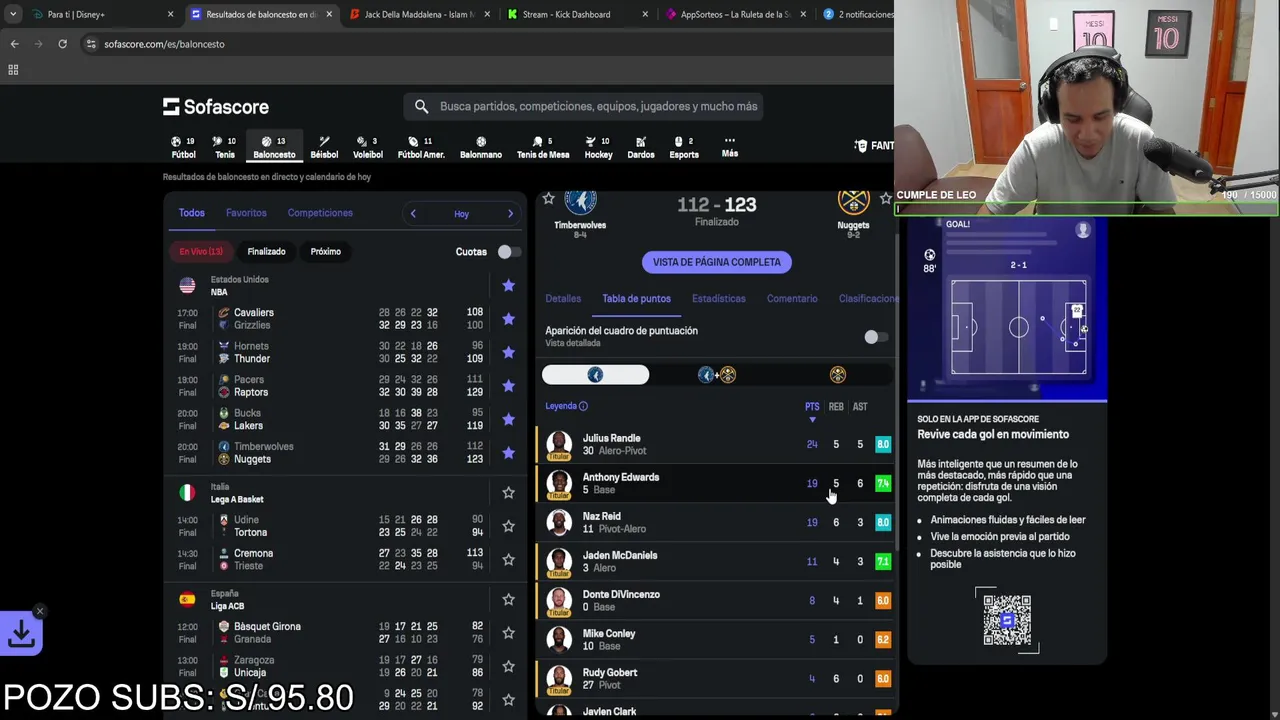
Task: Favorite match star beside Timberwolves header
Action: tap(548, 199)
